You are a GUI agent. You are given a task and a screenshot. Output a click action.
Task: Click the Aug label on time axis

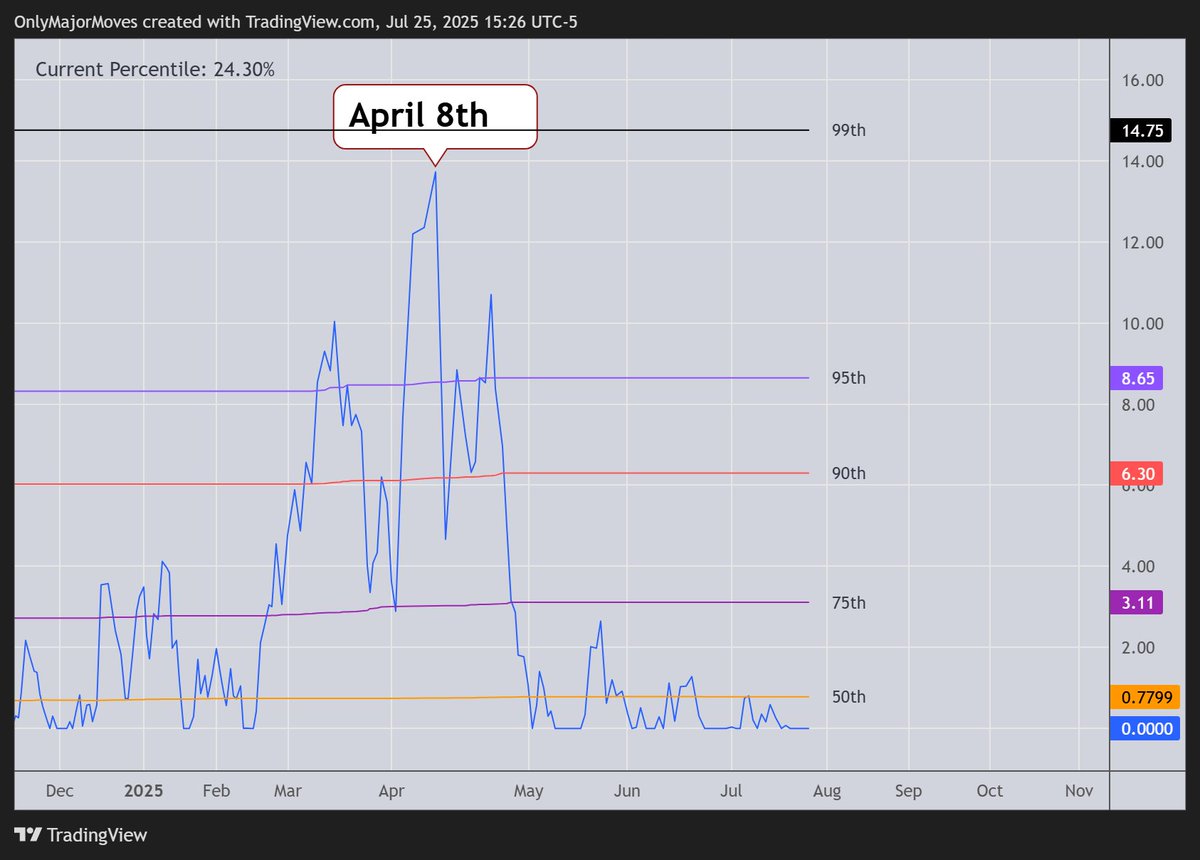[827, 790]
